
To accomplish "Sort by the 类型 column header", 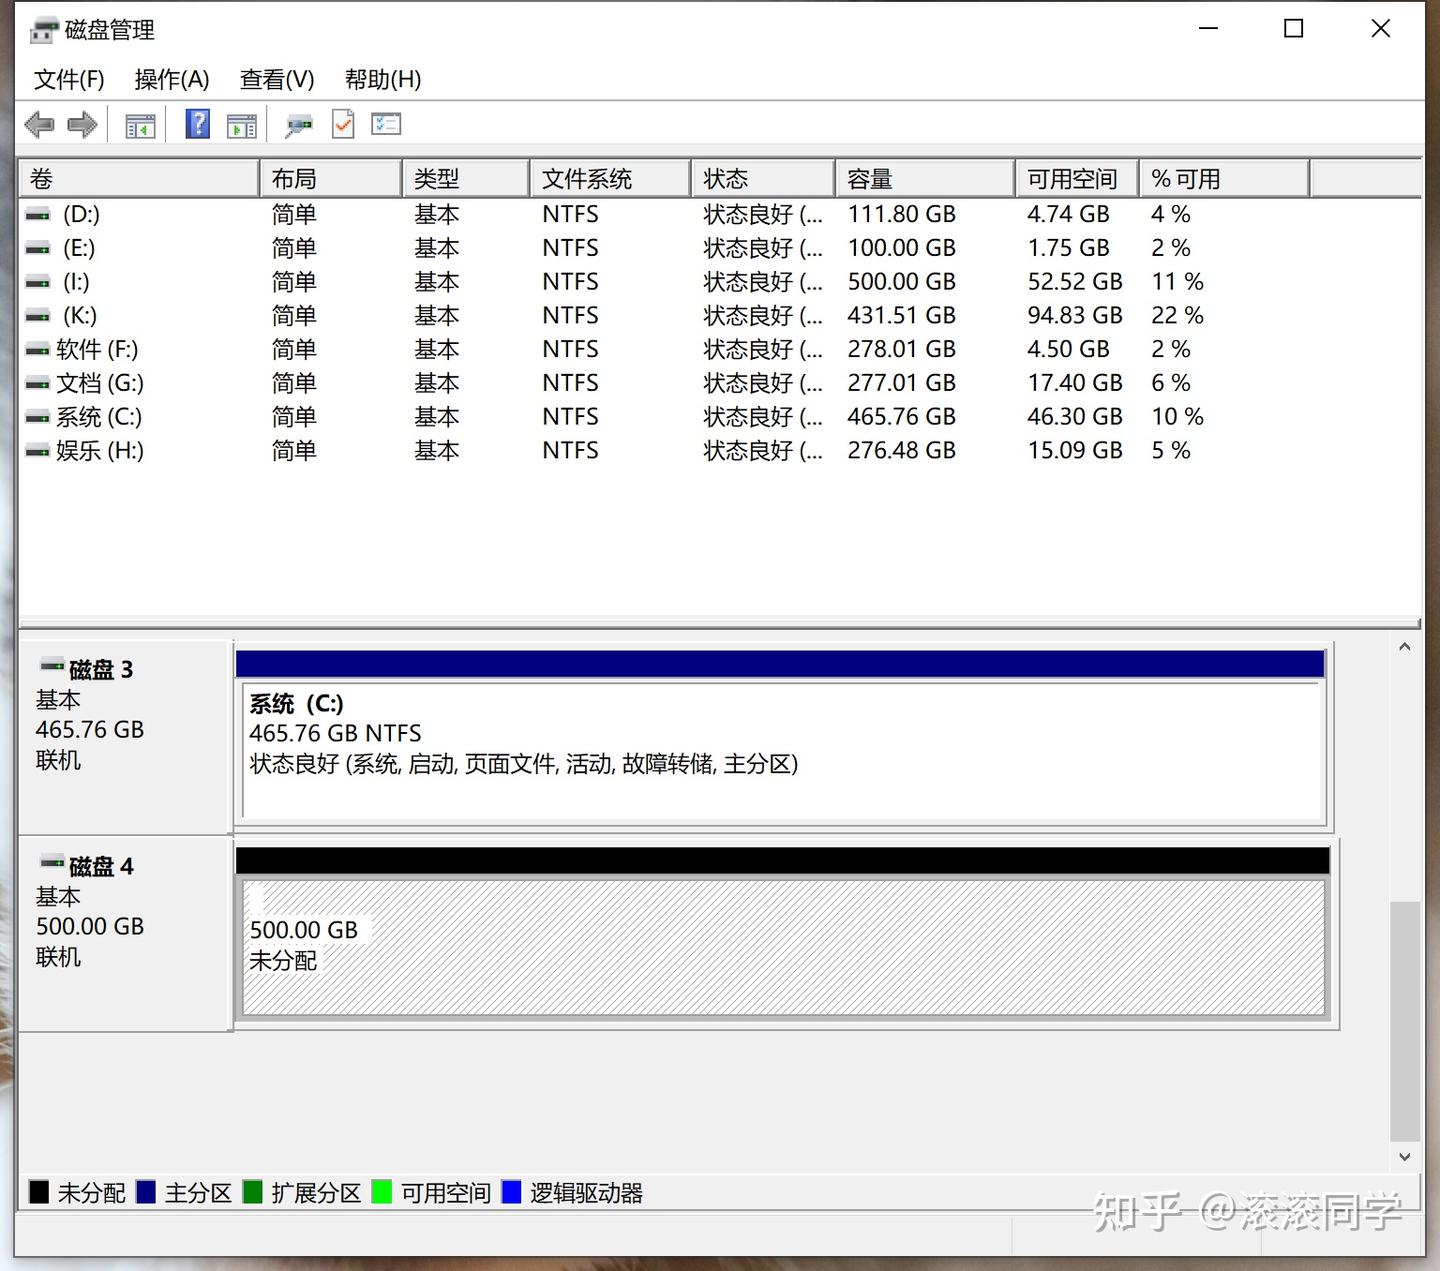I will pyautogui.click(x=466, y=179).
